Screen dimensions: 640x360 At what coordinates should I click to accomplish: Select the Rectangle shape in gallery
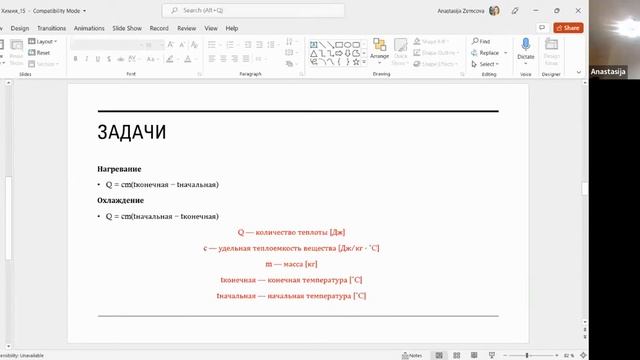tap(339, 44)
